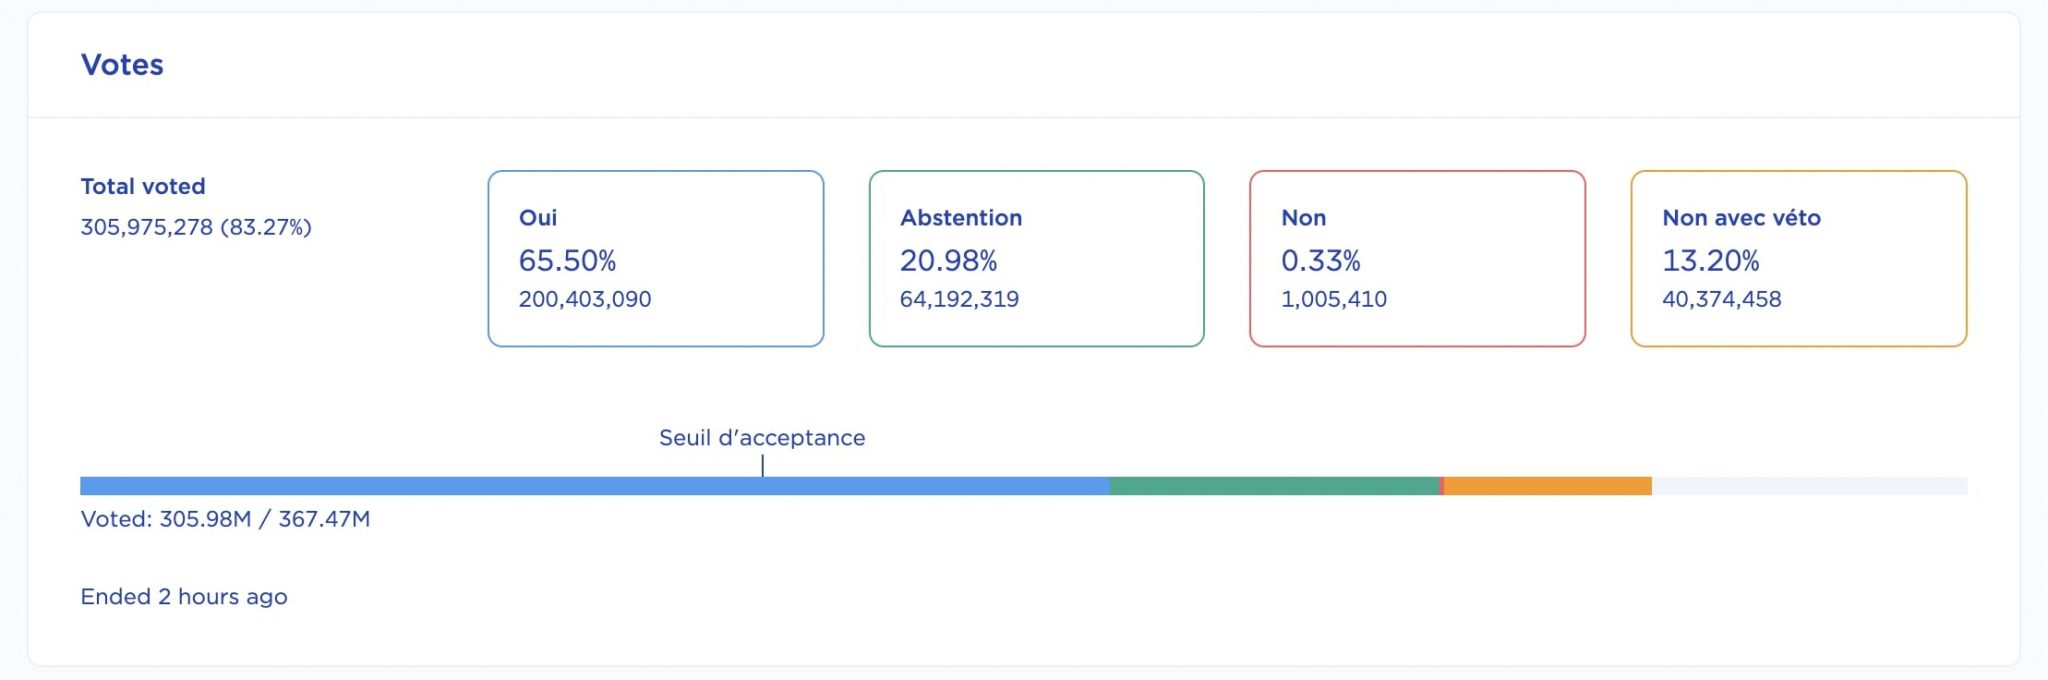2048x680 pixels.
Task: Click the orange Non avec véto bar segment
Action: tap(1545, 484)
